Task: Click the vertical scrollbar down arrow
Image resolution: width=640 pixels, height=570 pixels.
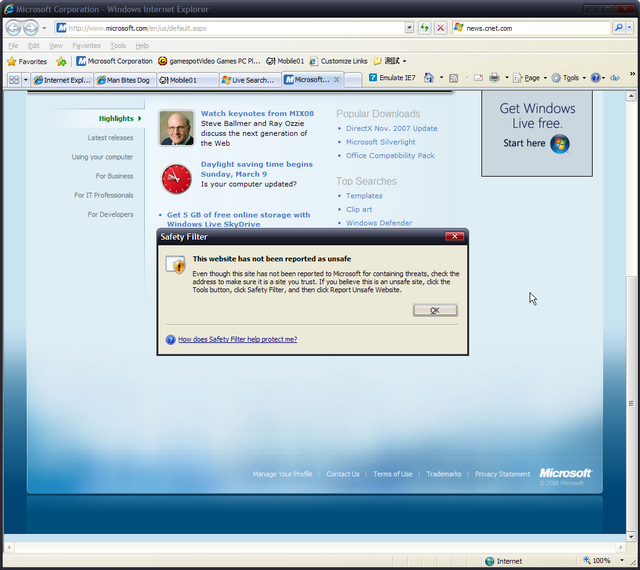Action: pyautogui.click(x=631, y=537)
